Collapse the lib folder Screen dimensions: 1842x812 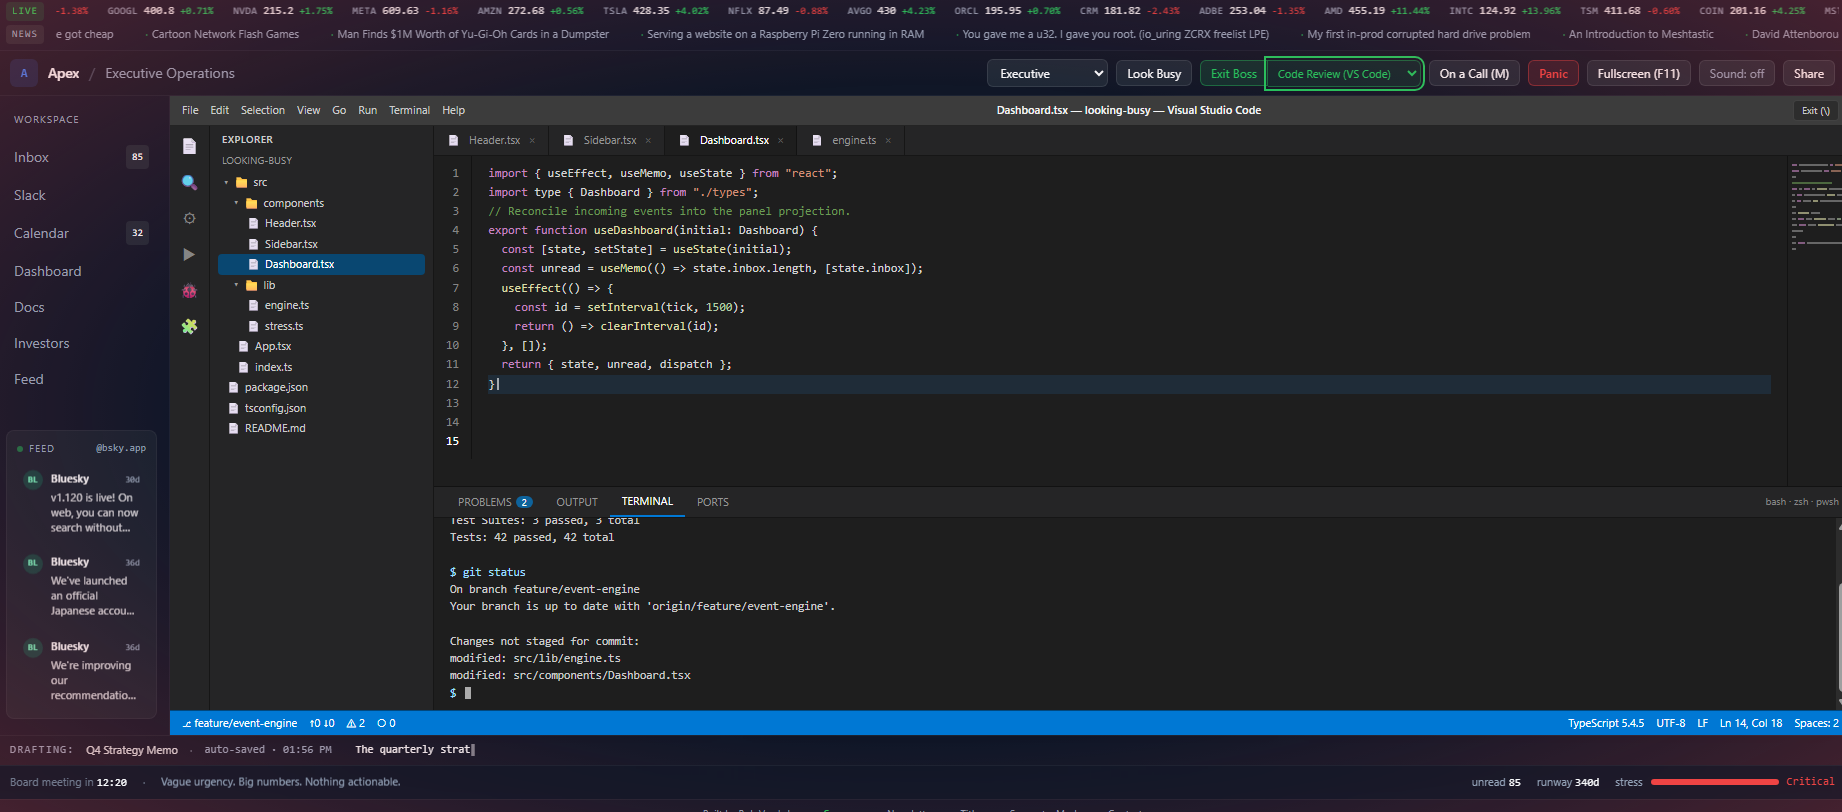point(237,285)
